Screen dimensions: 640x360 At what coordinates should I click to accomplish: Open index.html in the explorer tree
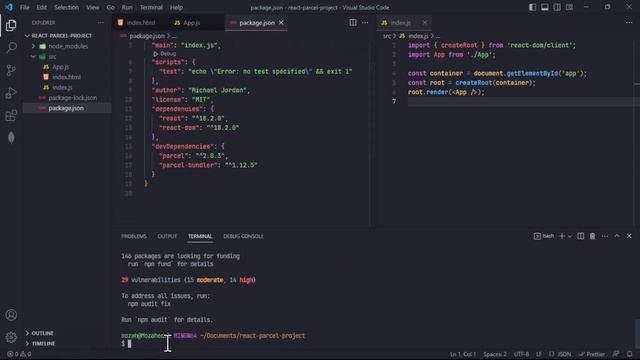click(67, 77)
